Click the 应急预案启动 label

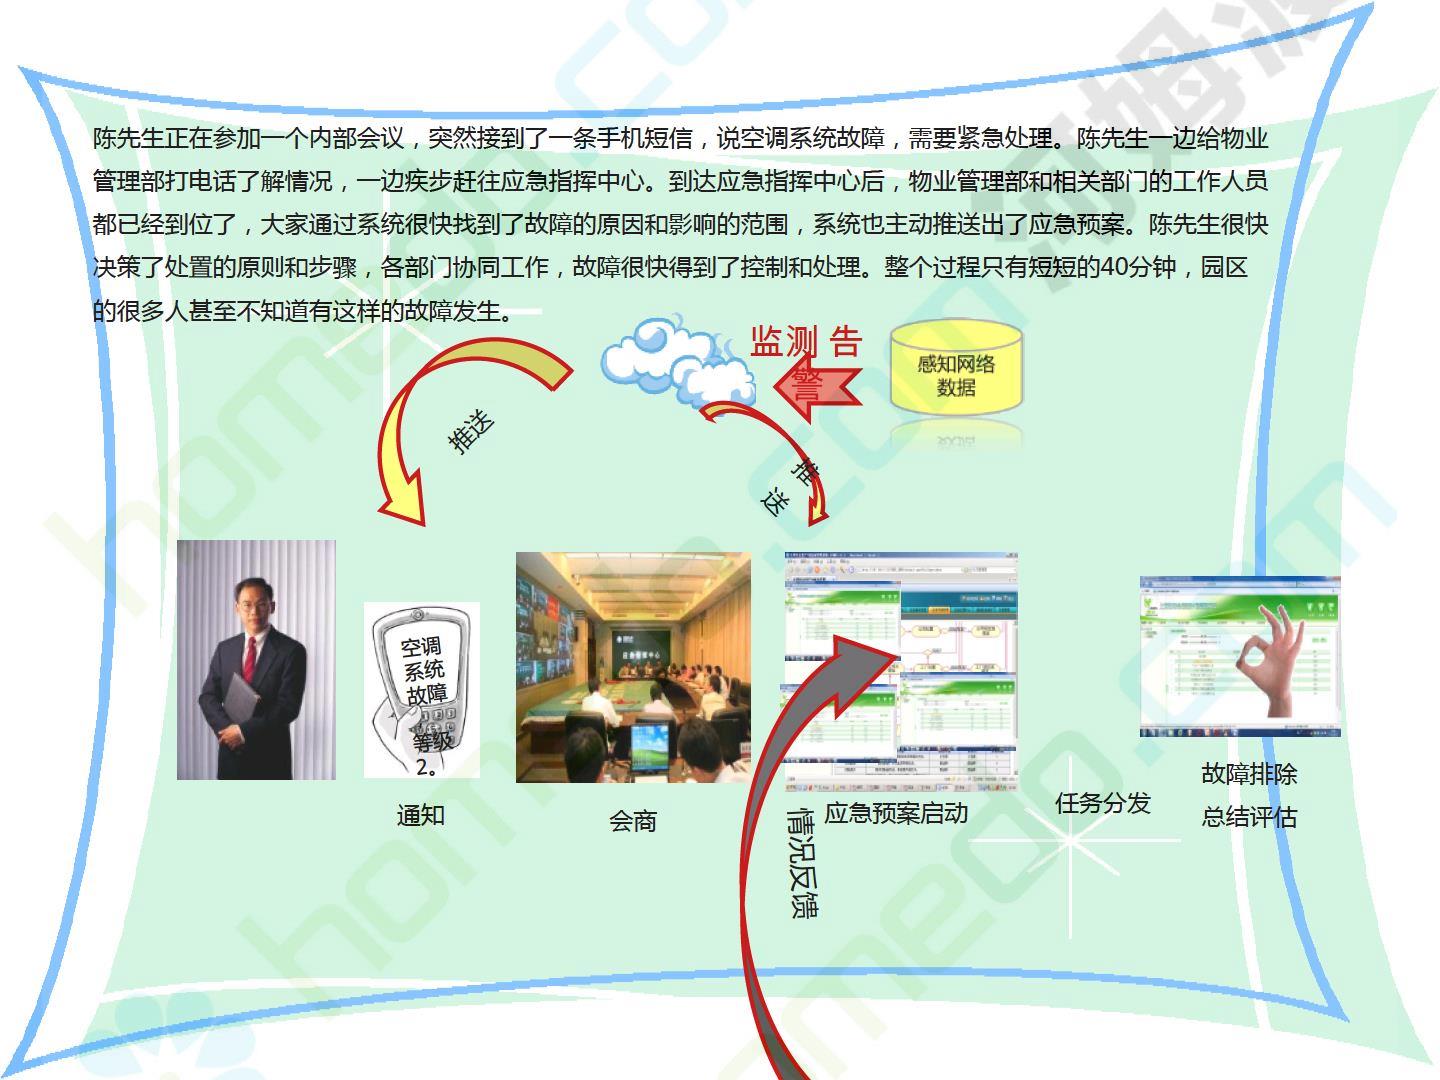(896, 813)
